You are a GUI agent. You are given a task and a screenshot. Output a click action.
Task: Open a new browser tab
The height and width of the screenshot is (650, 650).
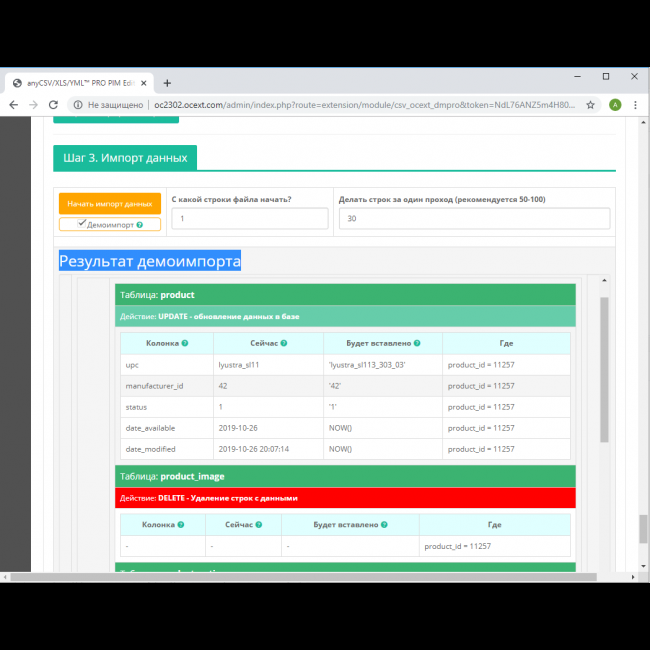[167, 82]
